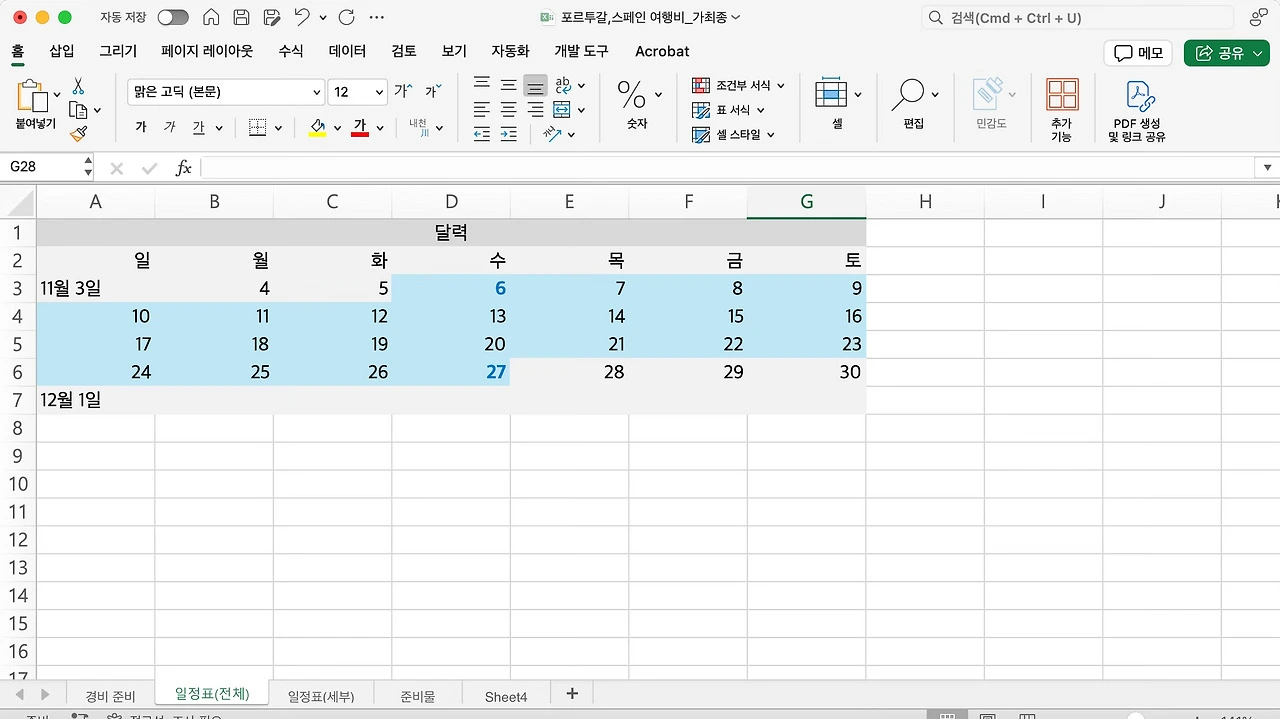Expand the borders dropdown arrow
This screenshot has width=1280, height=719.
point(278,128)
